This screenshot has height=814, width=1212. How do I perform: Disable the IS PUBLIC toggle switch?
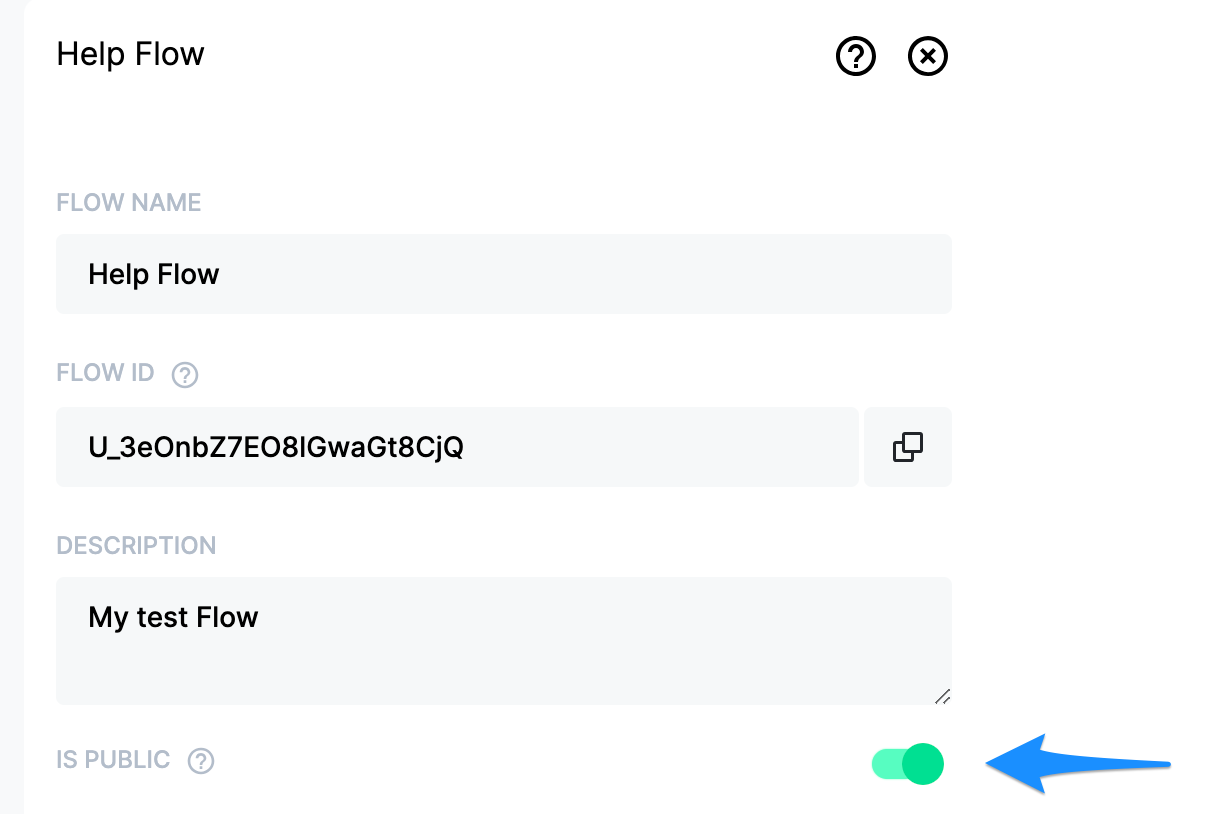[x=908, y=764]
